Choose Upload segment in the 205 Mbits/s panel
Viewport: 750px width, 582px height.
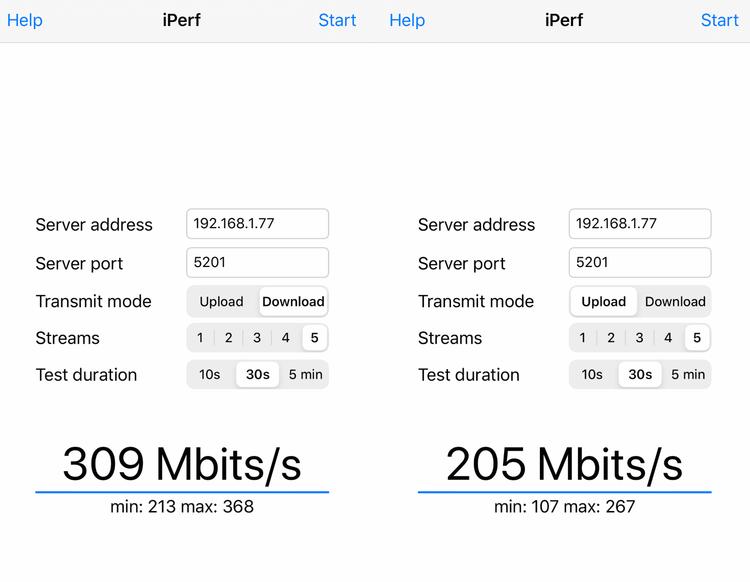click(604, 301)
